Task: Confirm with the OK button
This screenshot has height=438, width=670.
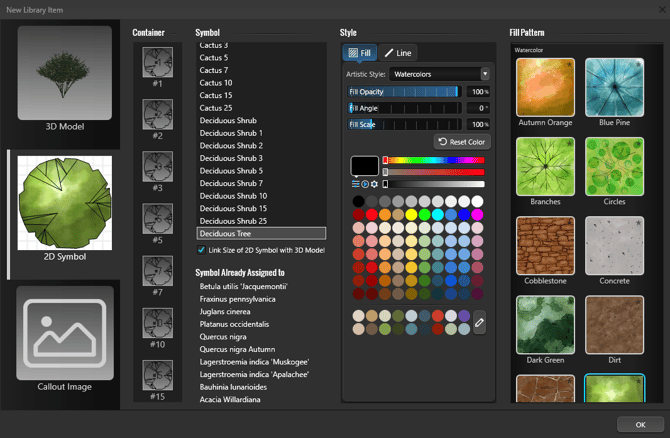Action: tap(640, 424)
